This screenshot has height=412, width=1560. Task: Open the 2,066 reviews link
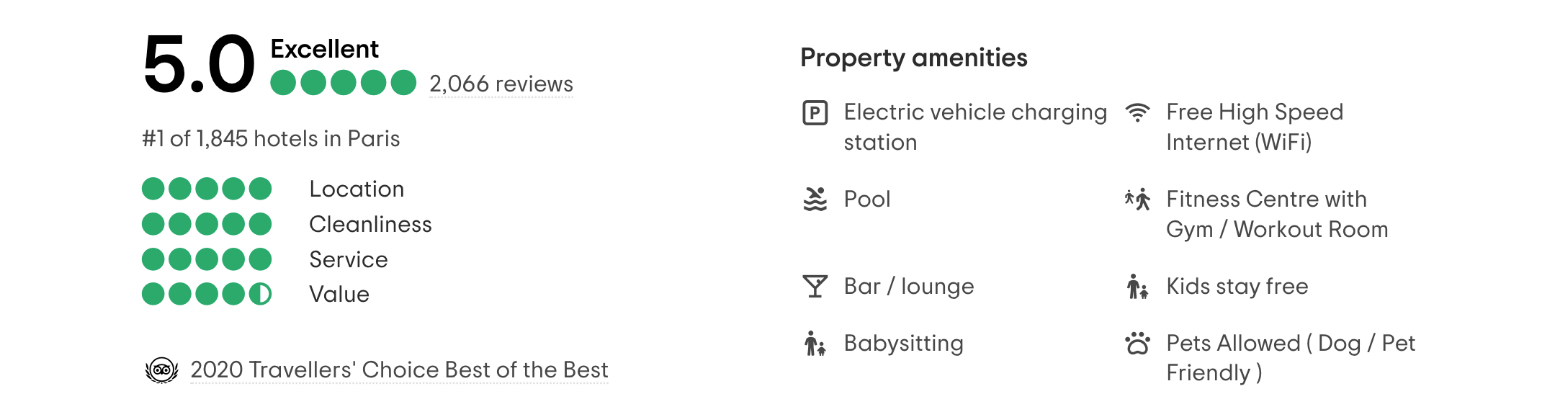pos(501,83)
